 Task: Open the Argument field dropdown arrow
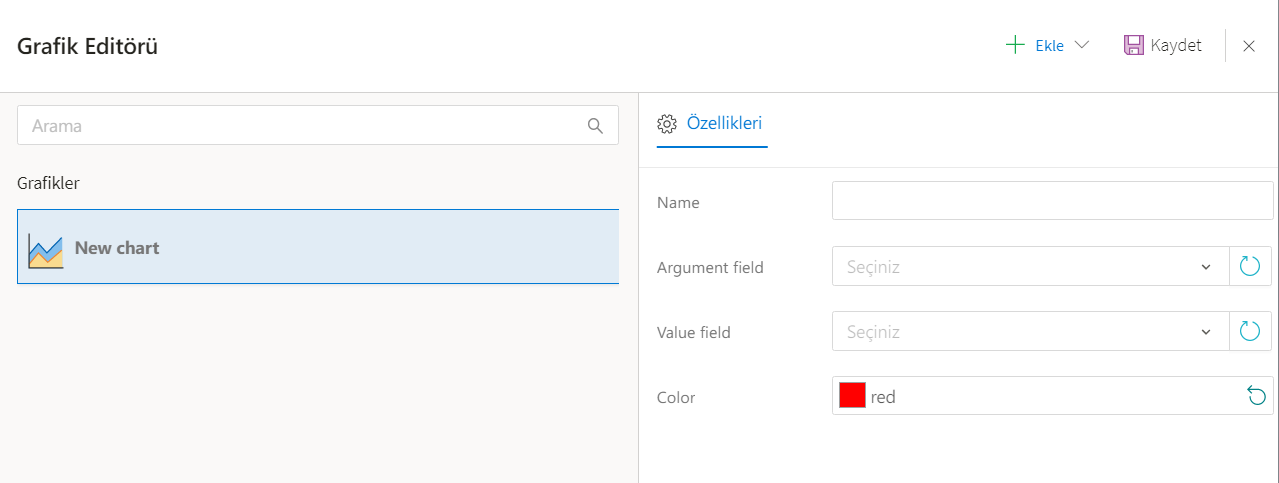(1205, 268)
